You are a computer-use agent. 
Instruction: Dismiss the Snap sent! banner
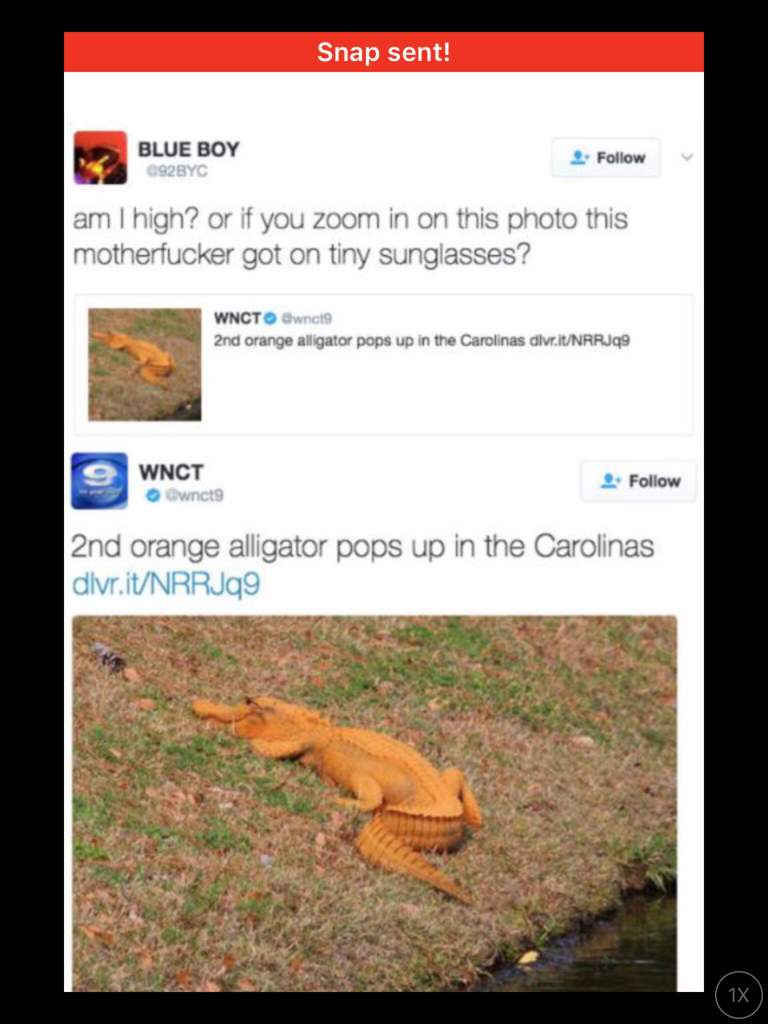click(x=384, y=52)
